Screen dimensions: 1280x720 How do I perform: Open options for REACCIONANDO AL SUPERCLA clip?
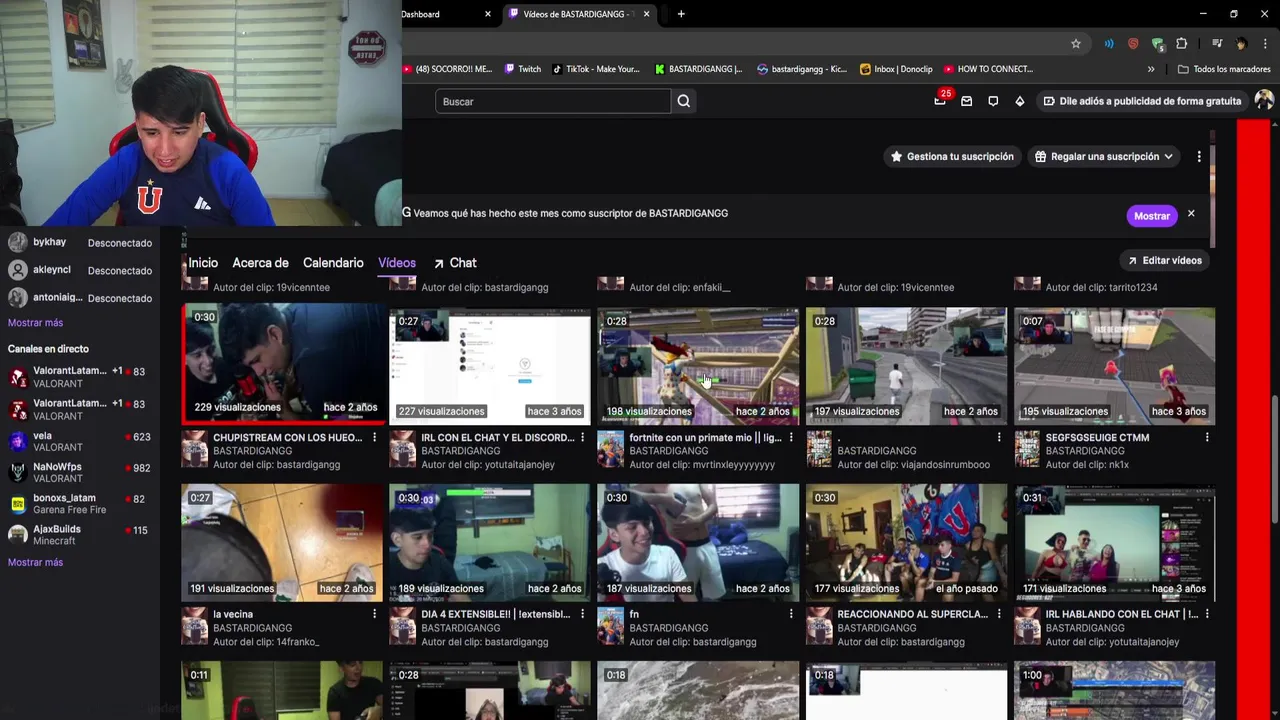998,615
